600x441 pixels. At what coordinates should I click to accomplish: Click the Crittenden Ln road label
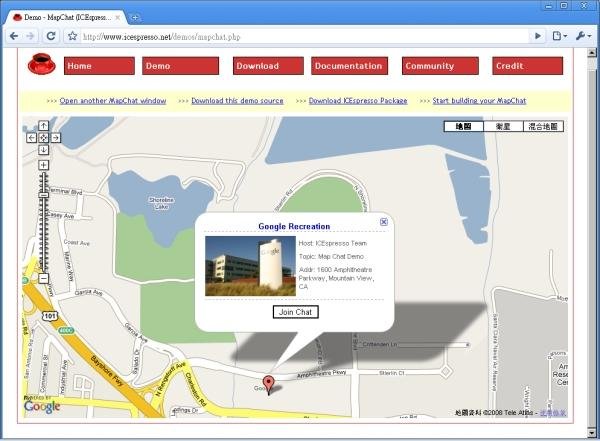tap(379, 344)
